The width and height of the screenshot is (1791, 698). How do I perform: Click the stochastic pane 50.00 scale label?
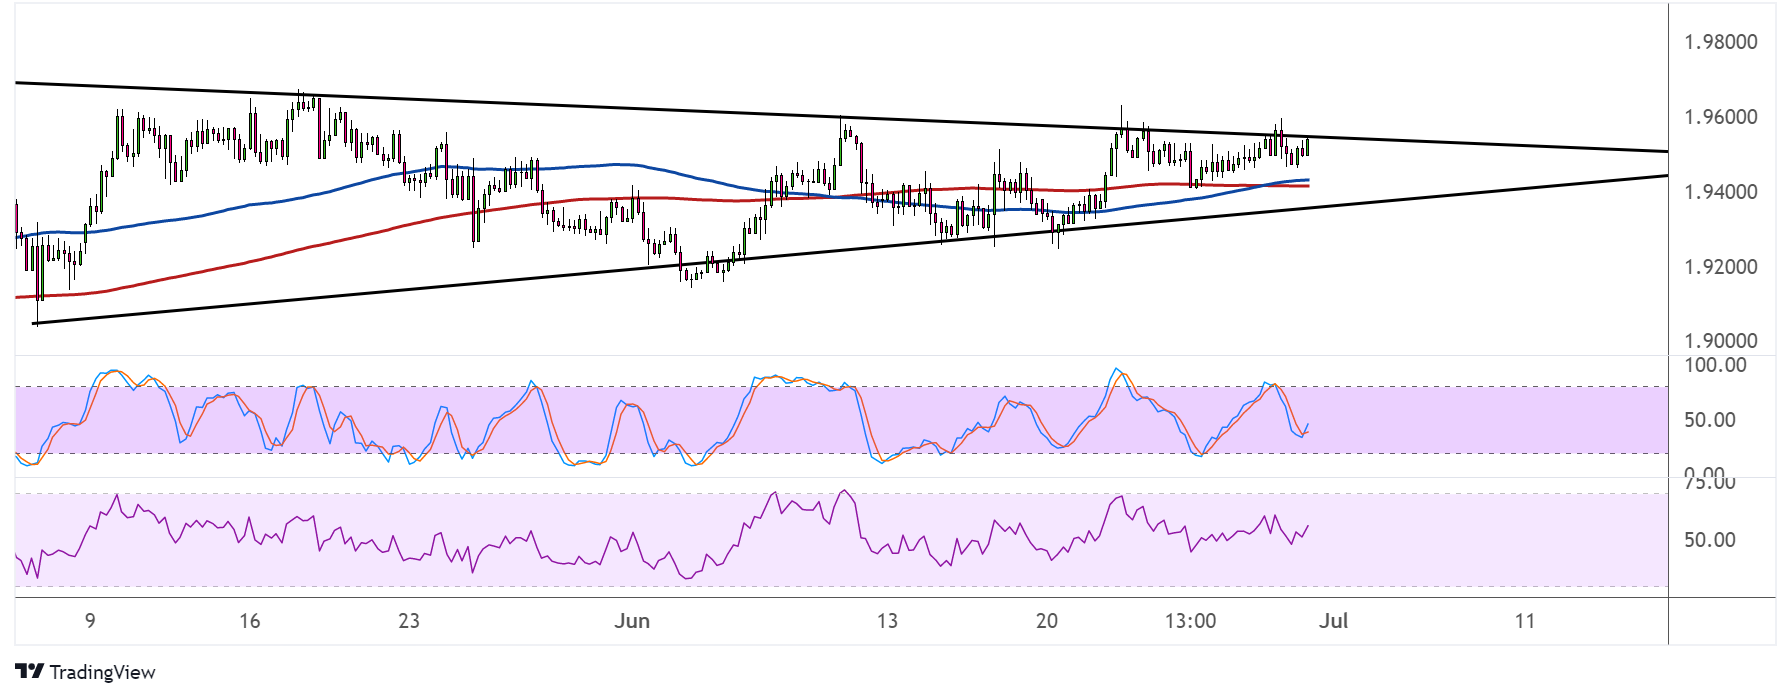tap(1709, 420)
